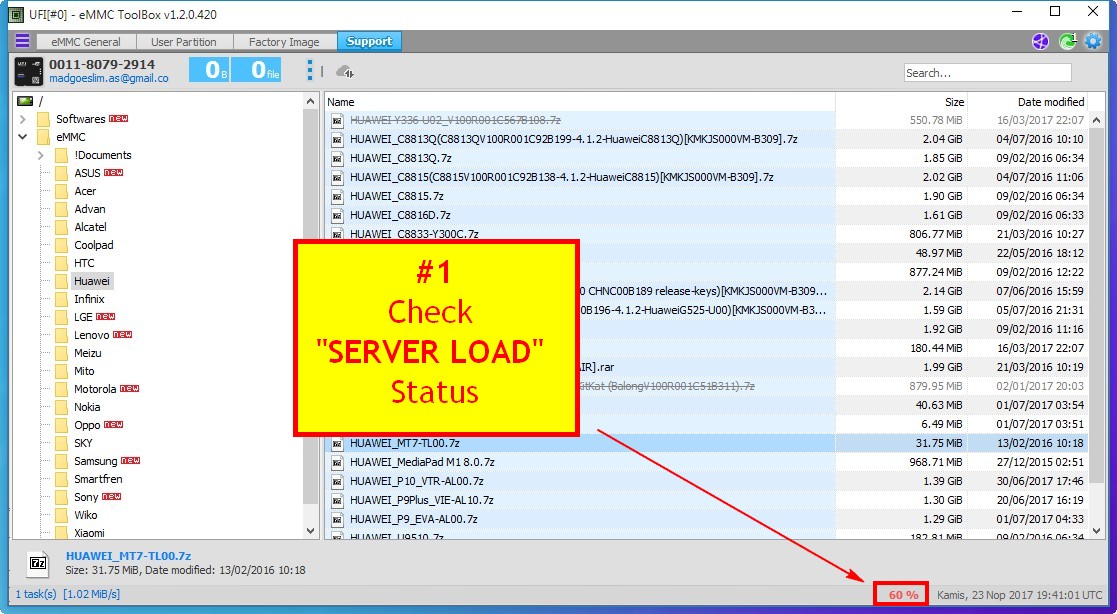
Task: Click the UFI box device icon
Action: click(x=29, y=71)
